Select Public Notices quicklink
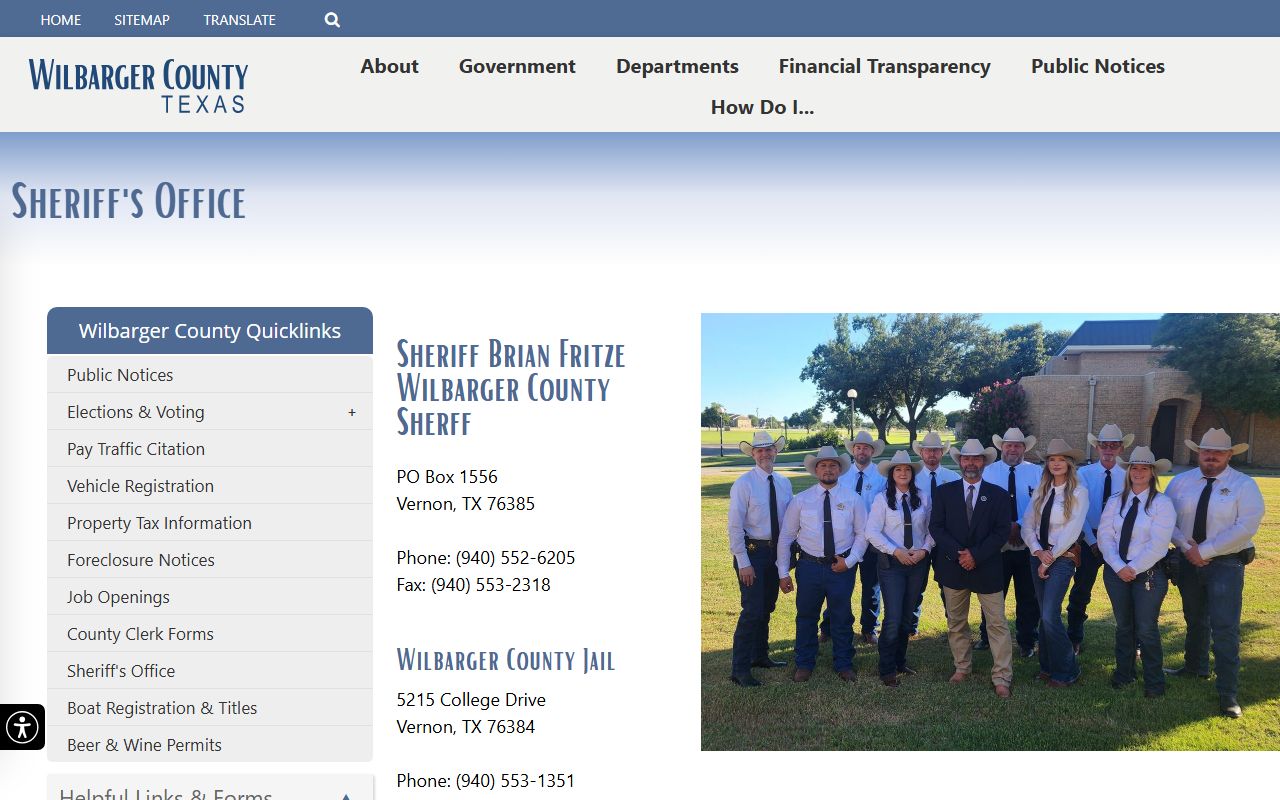Screen dimensions: 1280x800 point(210,375)
